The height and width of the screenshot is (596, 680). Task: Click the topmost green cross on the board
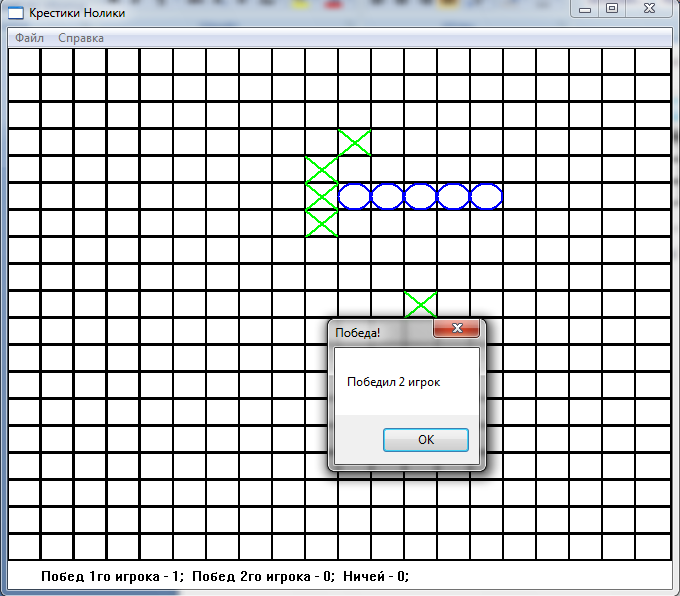pyautogui.click(x=355, y=142)
